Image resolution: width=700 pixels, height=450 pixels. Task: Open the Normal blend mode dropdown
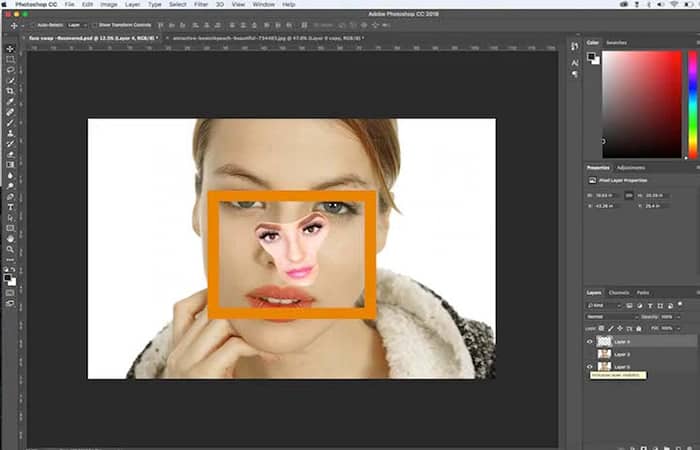pos(610,316)
